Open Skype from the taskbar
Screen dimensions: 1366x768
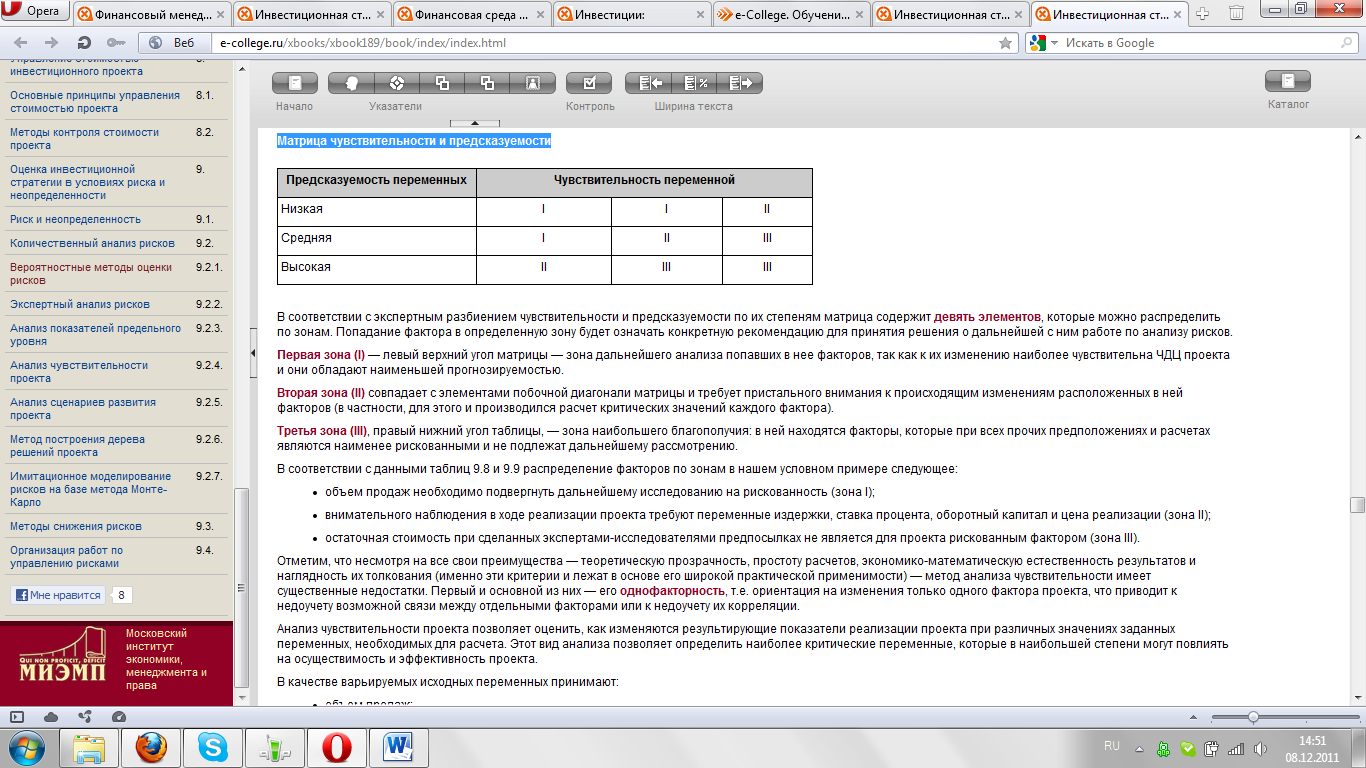(x=212, y=748)
